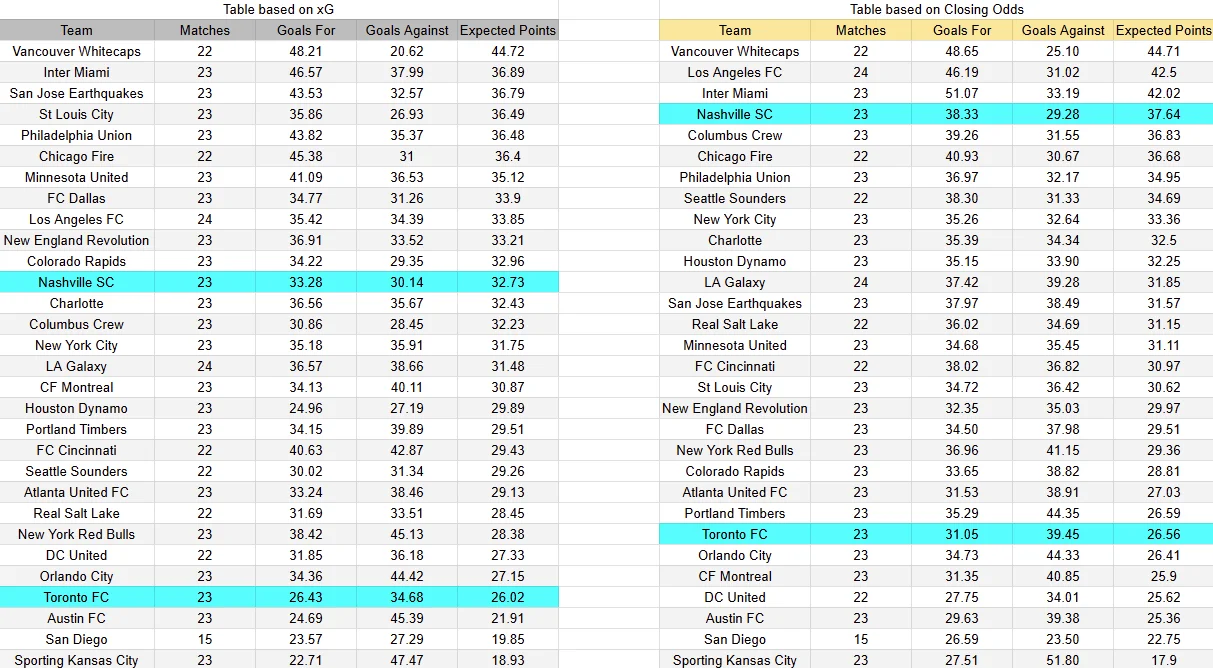
Task: Select the gray Goals For header cell
Action: tap(306, 30)
